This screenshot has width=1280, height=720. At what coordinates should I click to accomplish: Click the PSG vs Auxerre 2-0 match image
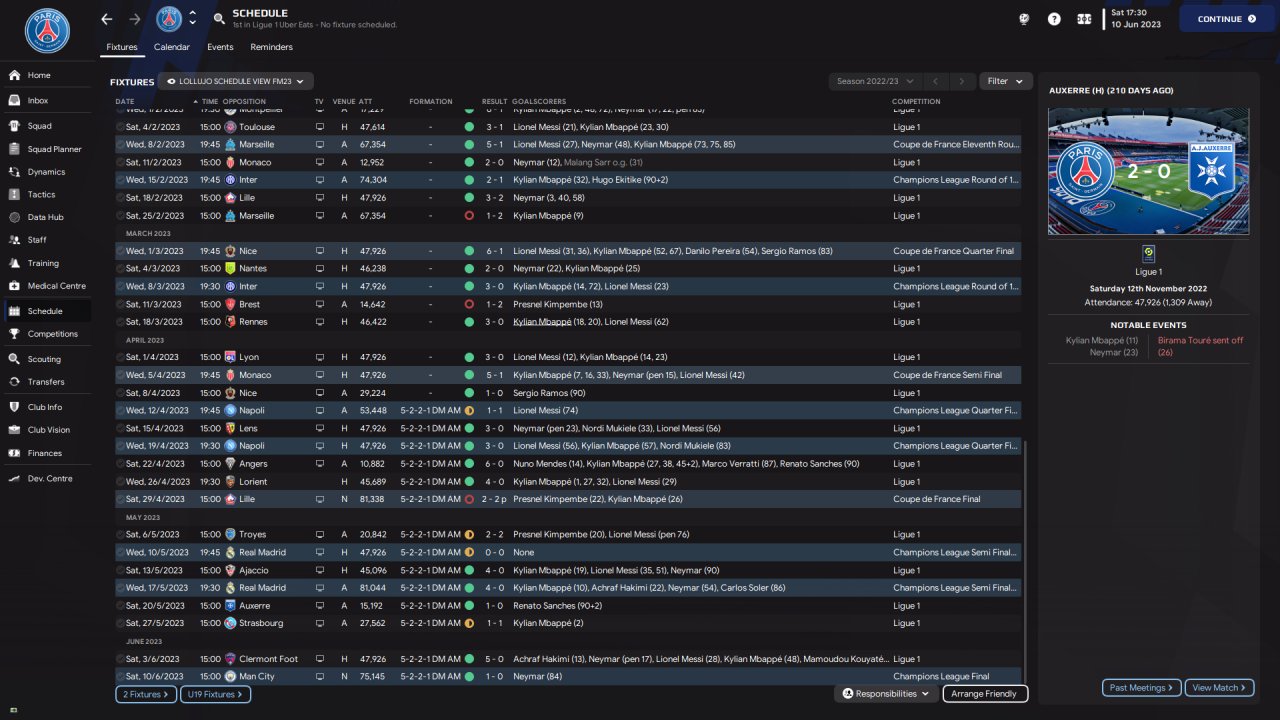click(1148, 171)
